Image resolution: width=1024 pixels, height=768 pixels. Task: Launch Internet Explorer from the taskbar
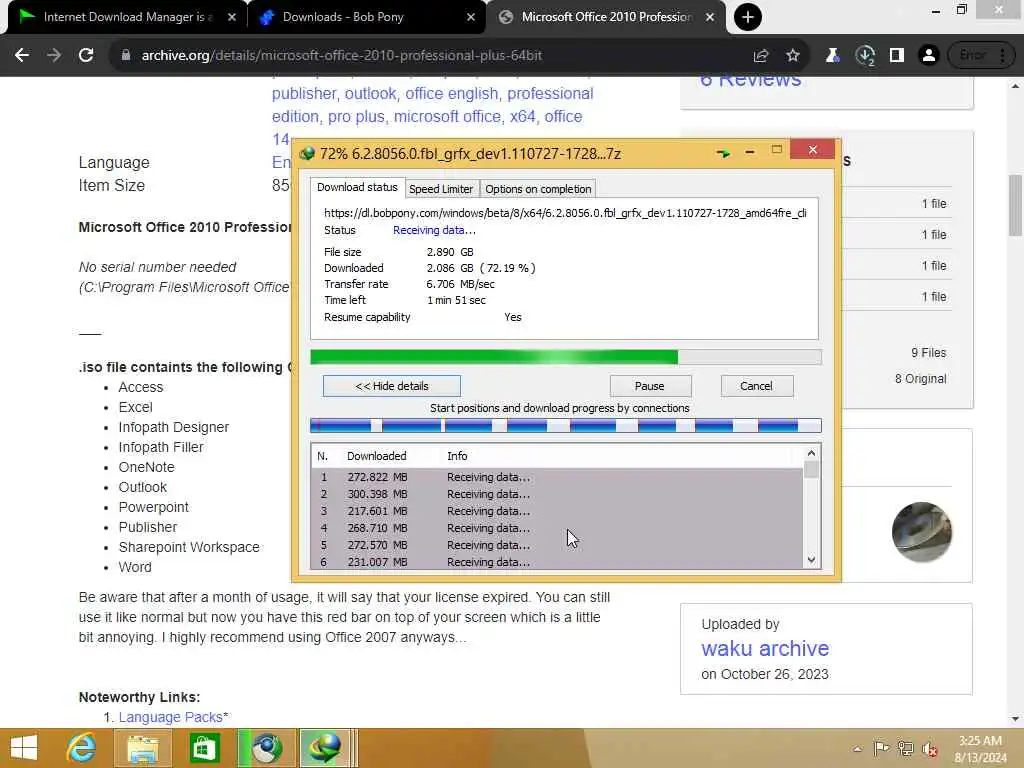click(x=81, y=748)
